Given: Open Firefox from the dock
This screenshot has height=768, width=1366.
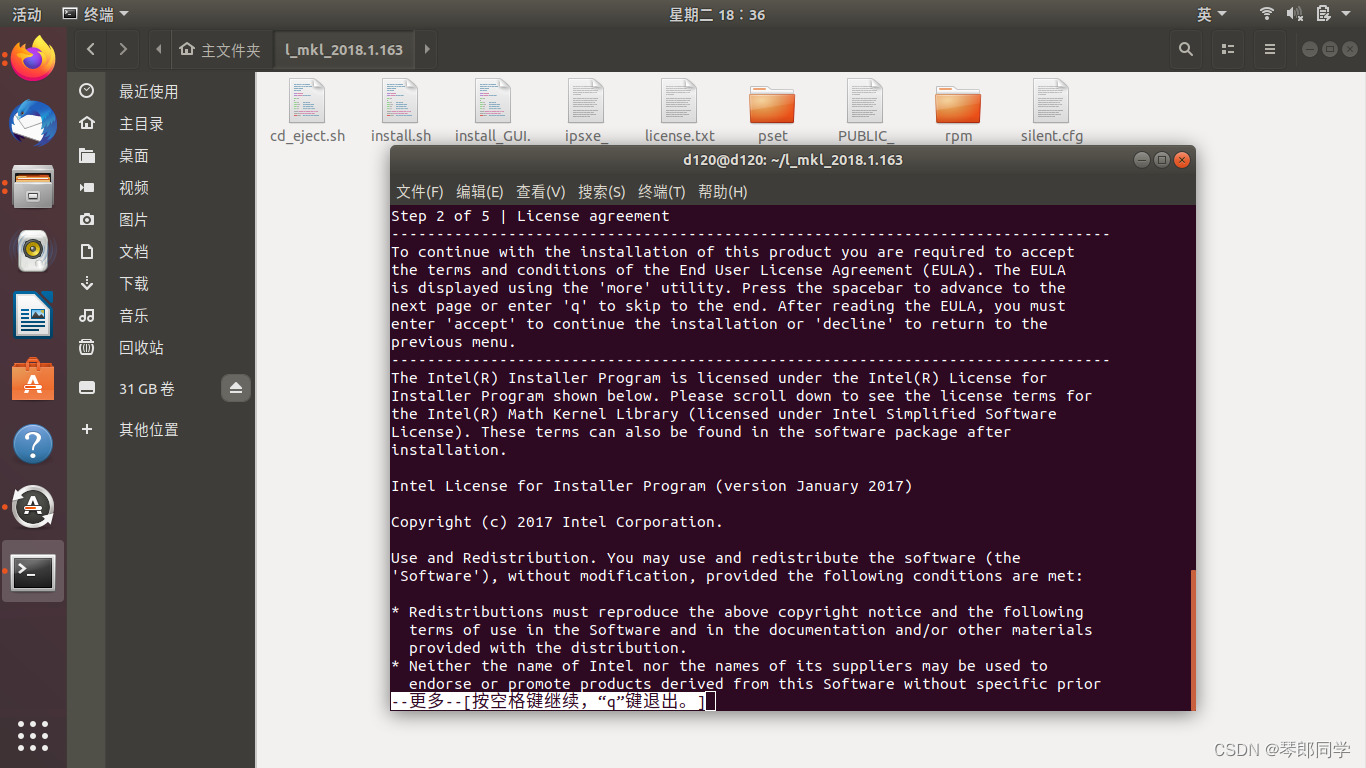Looking at the screenshot, I should pyautogui.click(x=33, y=59).
